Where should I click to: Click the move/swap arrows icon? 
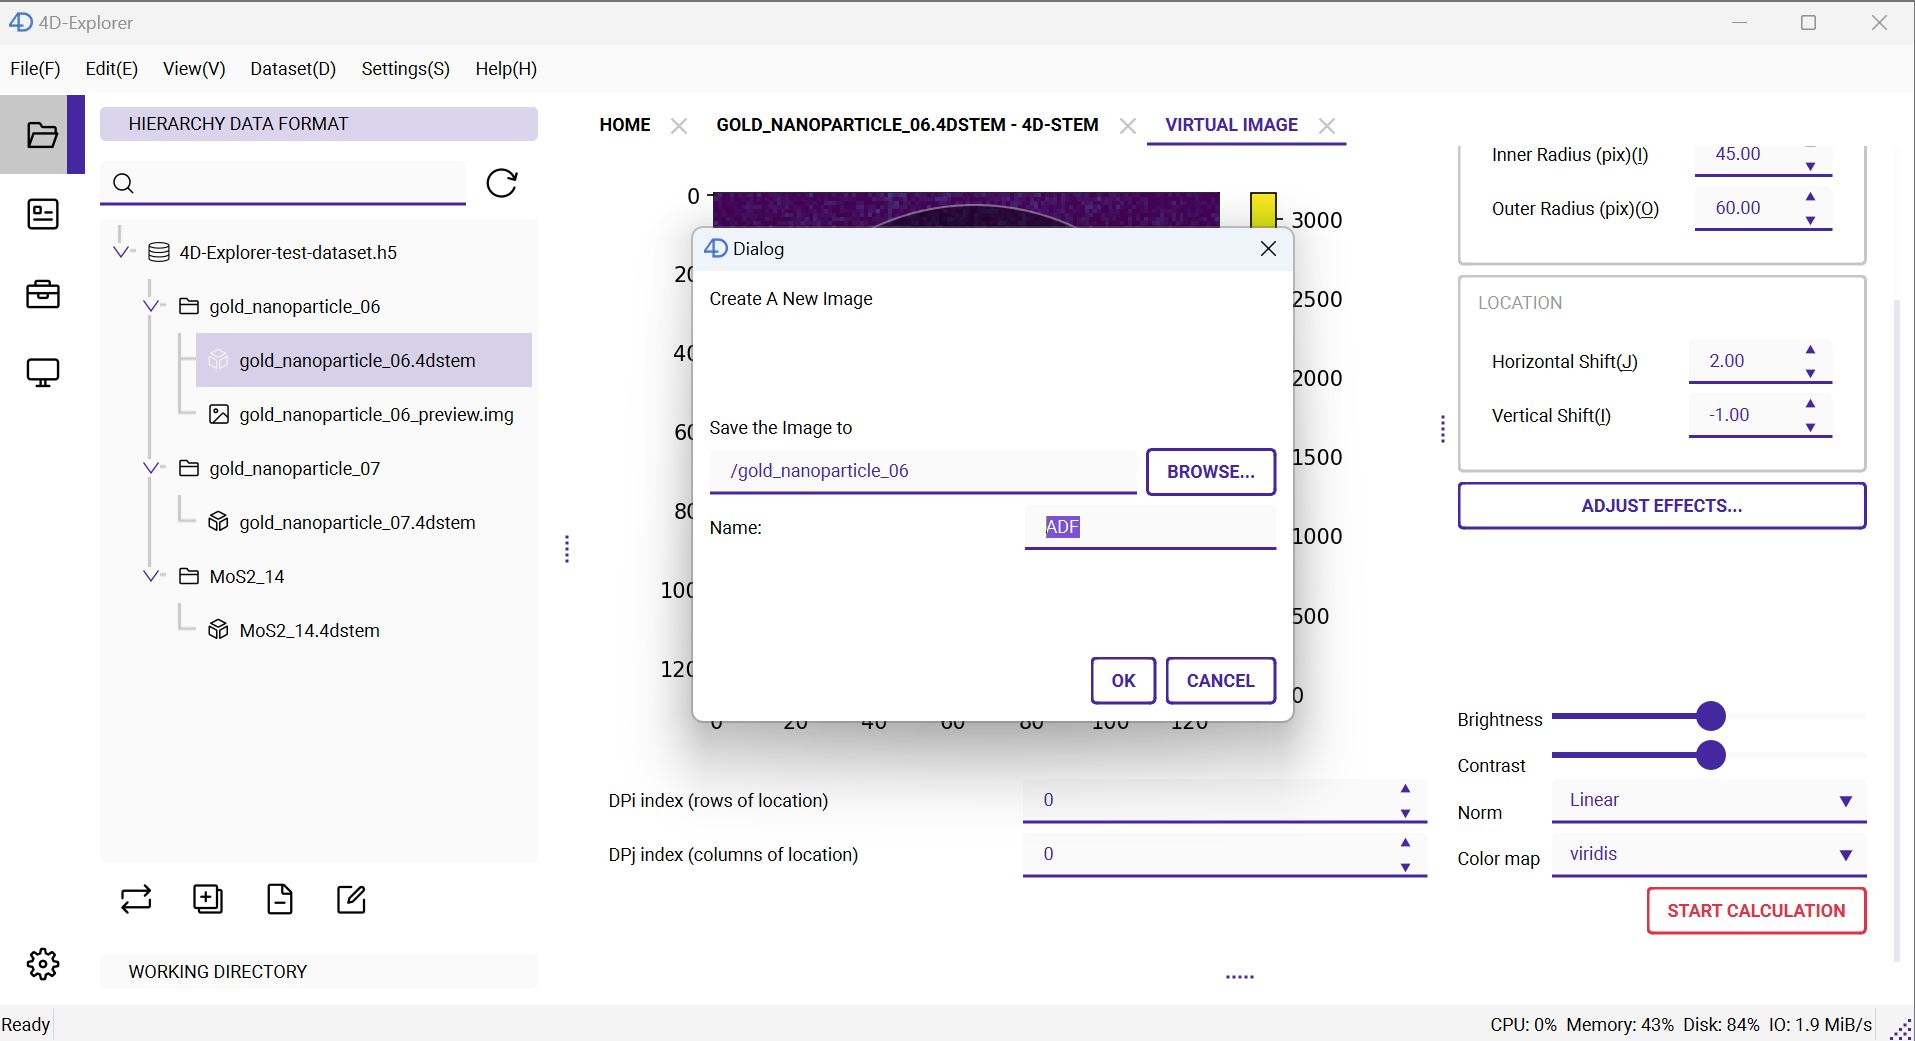136,899
